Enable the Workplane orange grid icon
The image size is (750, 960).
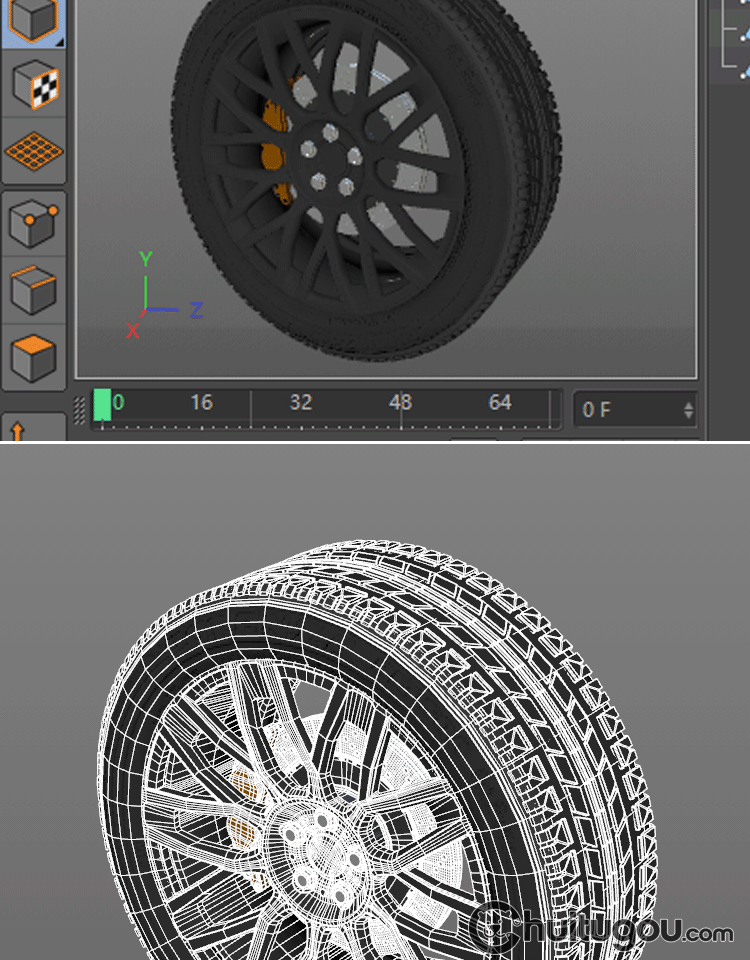(34, 151)
